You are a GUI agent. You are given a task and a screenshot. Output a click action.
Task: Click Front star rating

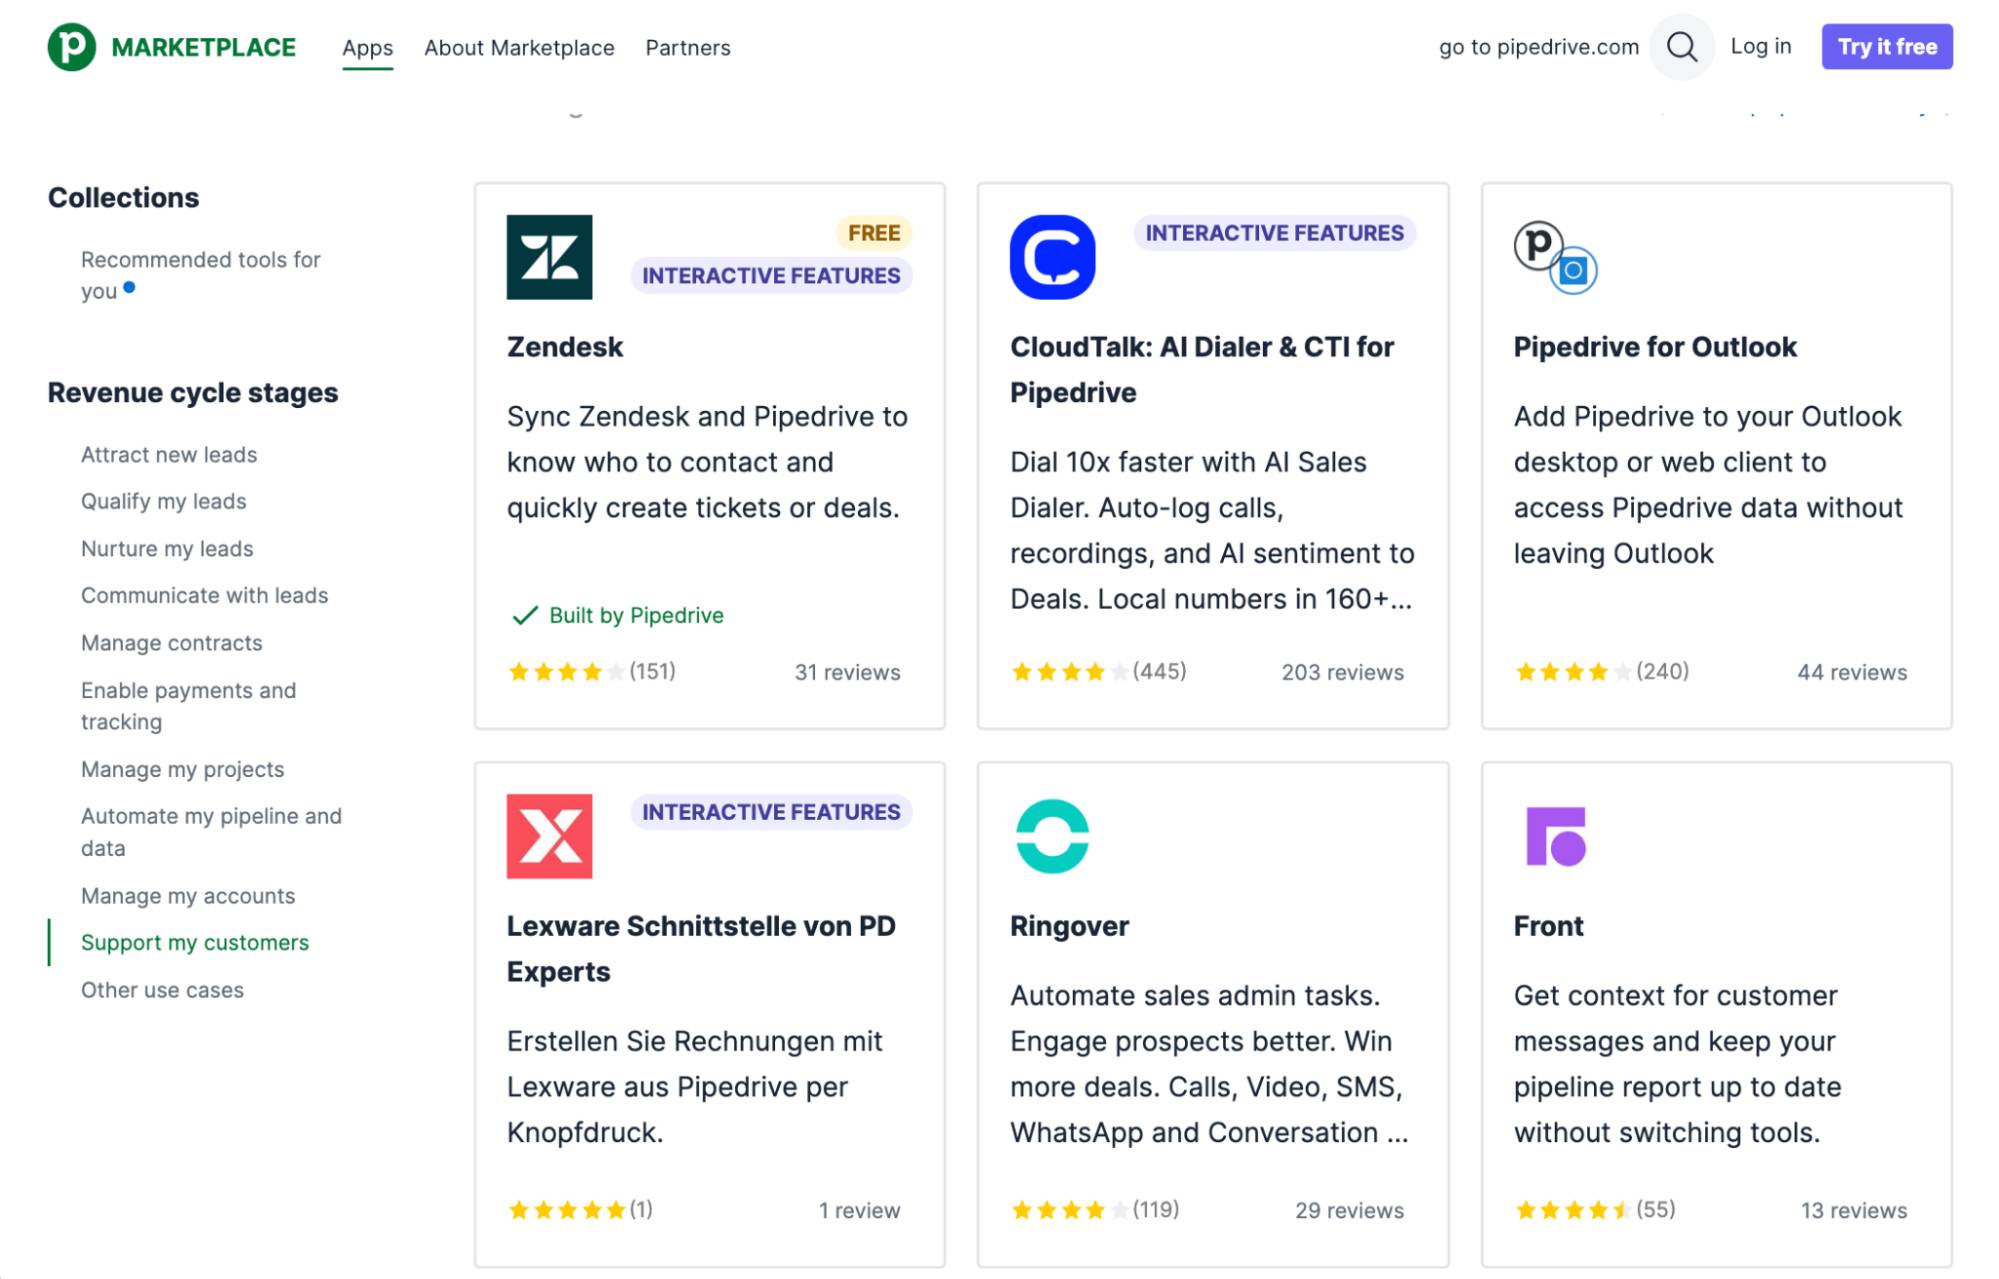click(x=1573, y=1210)
